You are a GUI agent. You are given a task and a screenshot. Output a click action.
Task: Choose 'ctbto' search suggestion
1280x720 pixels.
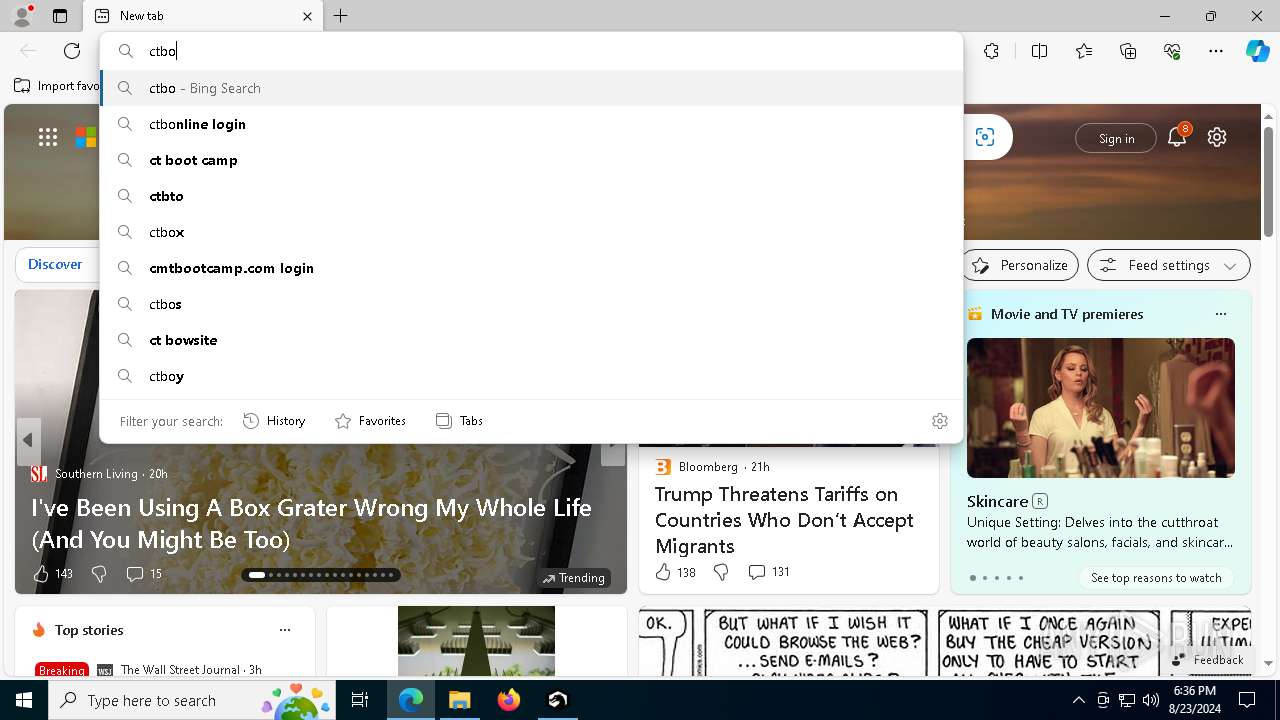[x=531, y=196]
